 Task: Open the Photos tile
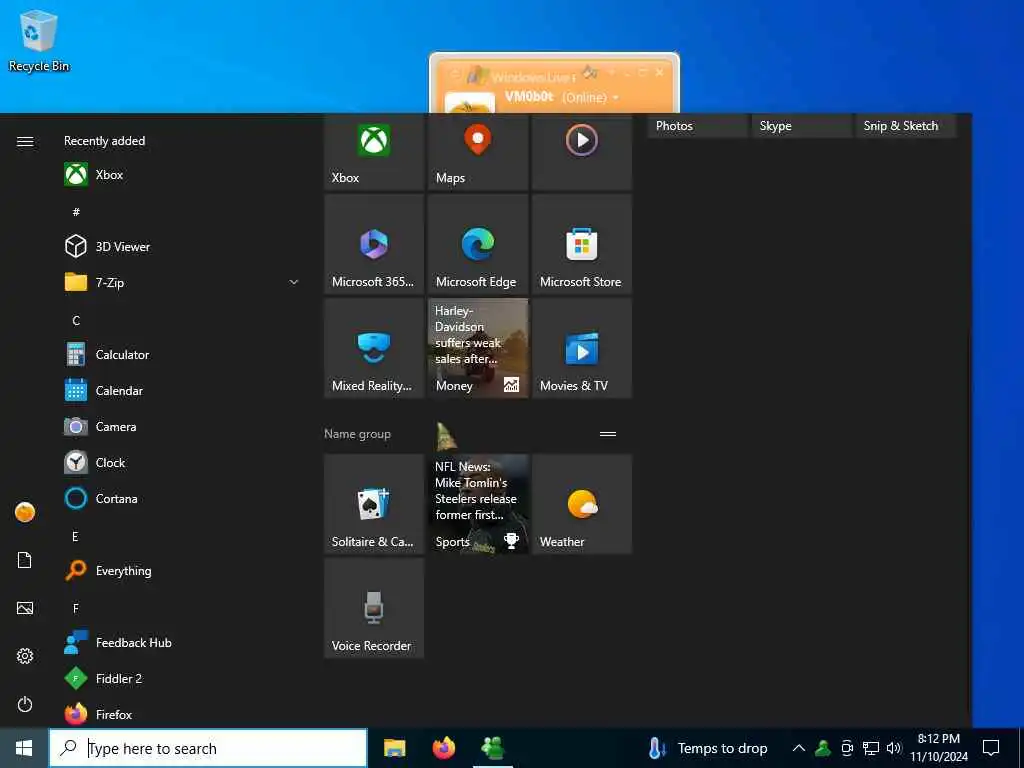pos(697,126)
